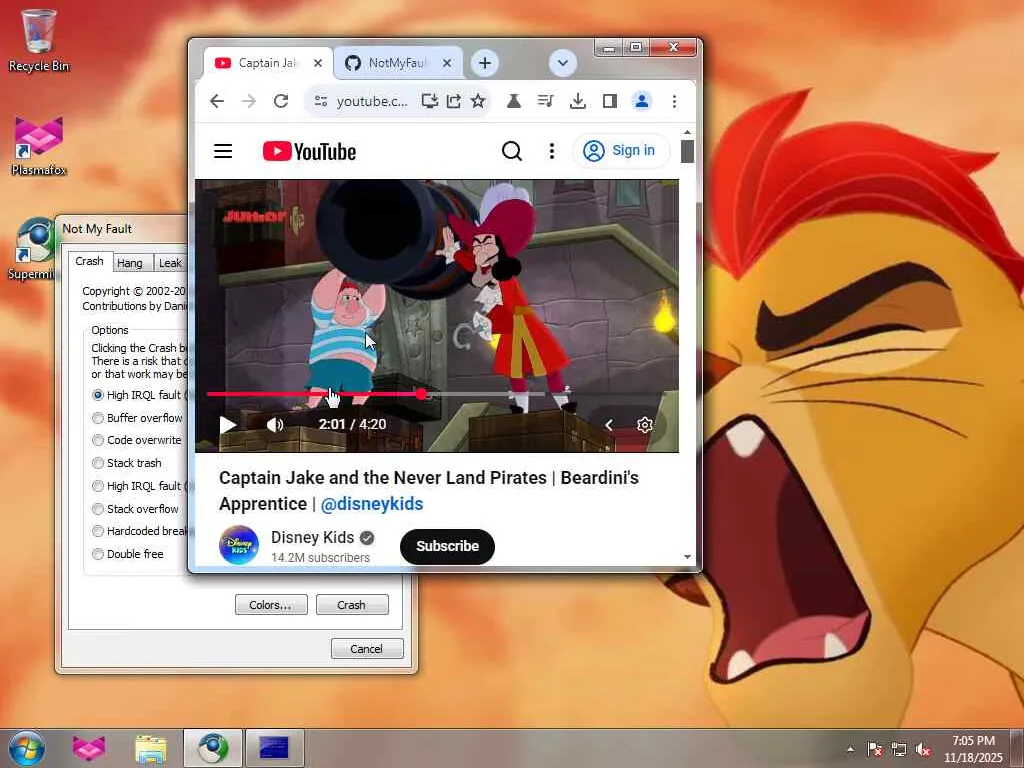Viewport: 1024px width, 768px height.
Task: Select Code overwrite radio option
Action: pyautogui.click(x=137, y=440)
